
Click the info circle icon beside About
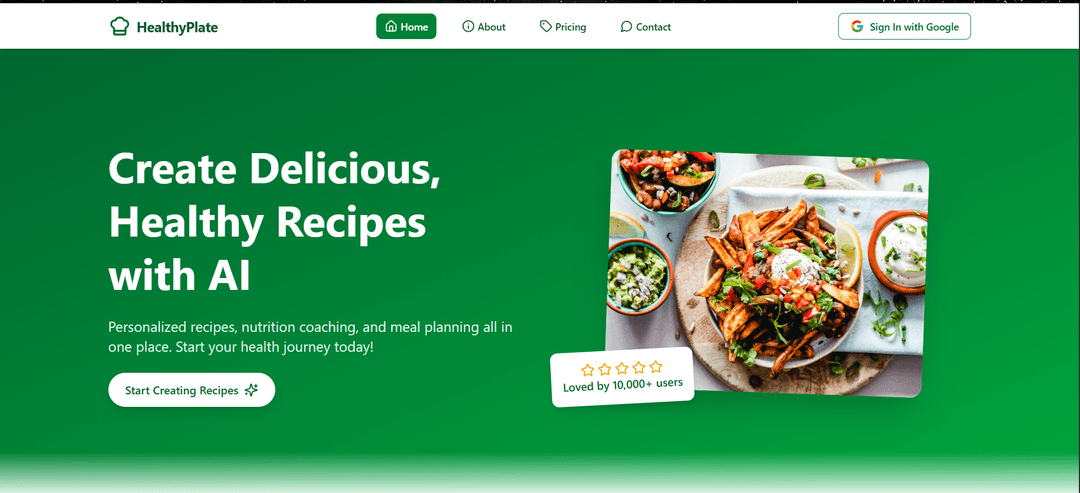pyautogui.click(x=468, y=27)
